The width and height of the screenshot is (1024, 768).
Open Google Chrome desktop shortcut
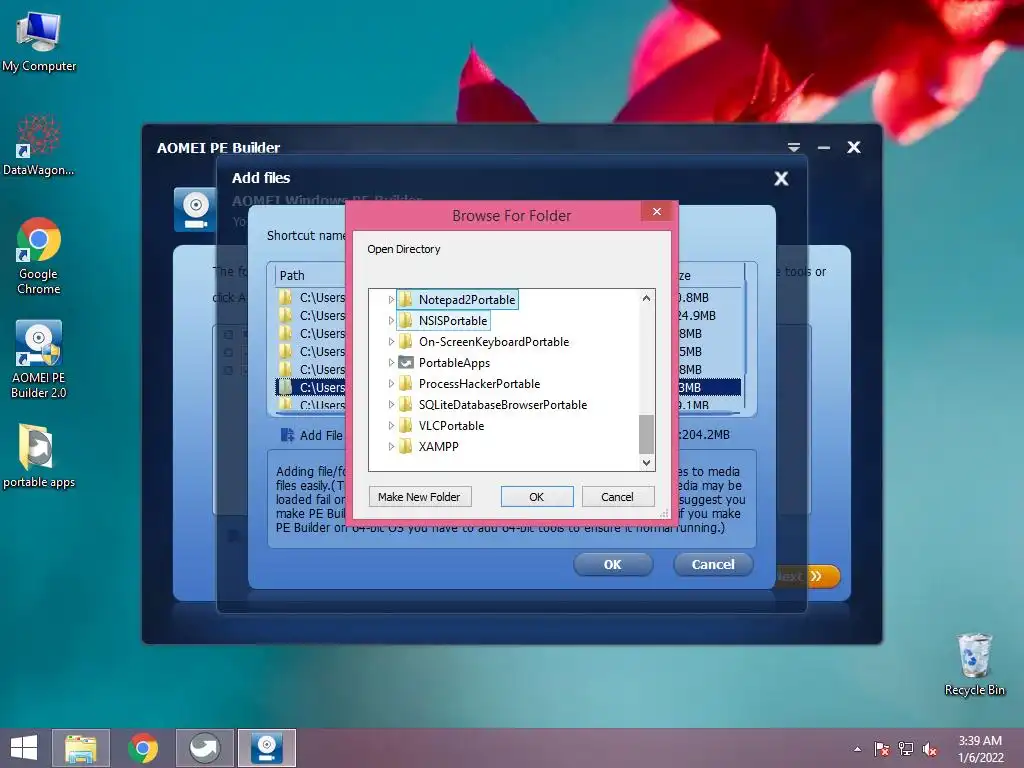click(x=39, y=256)
